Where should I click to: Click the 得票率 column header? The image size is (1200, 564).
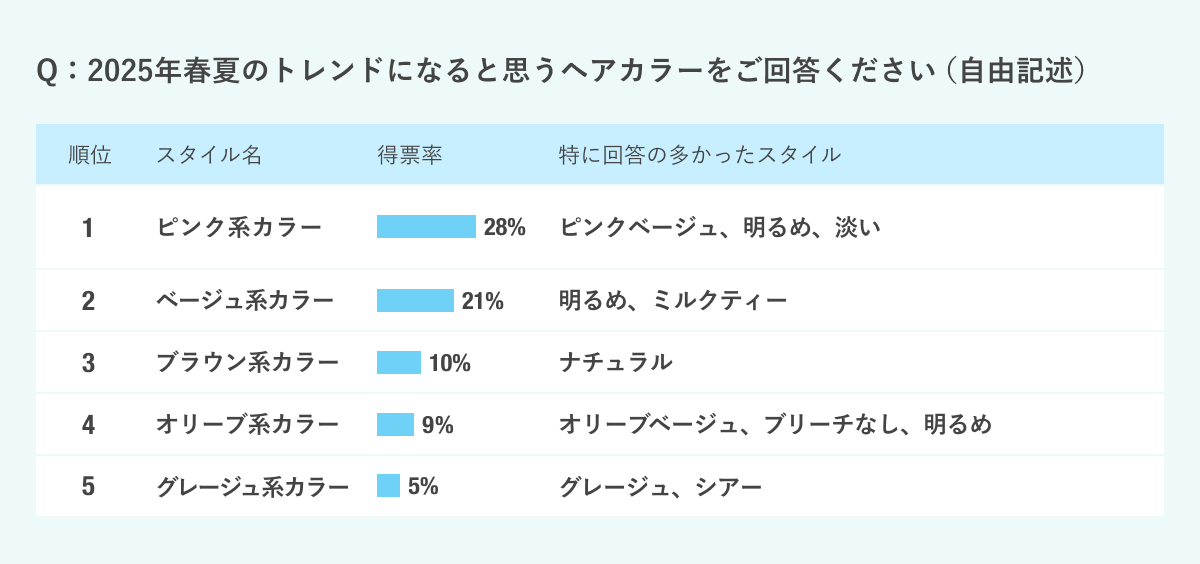(409, 155)
